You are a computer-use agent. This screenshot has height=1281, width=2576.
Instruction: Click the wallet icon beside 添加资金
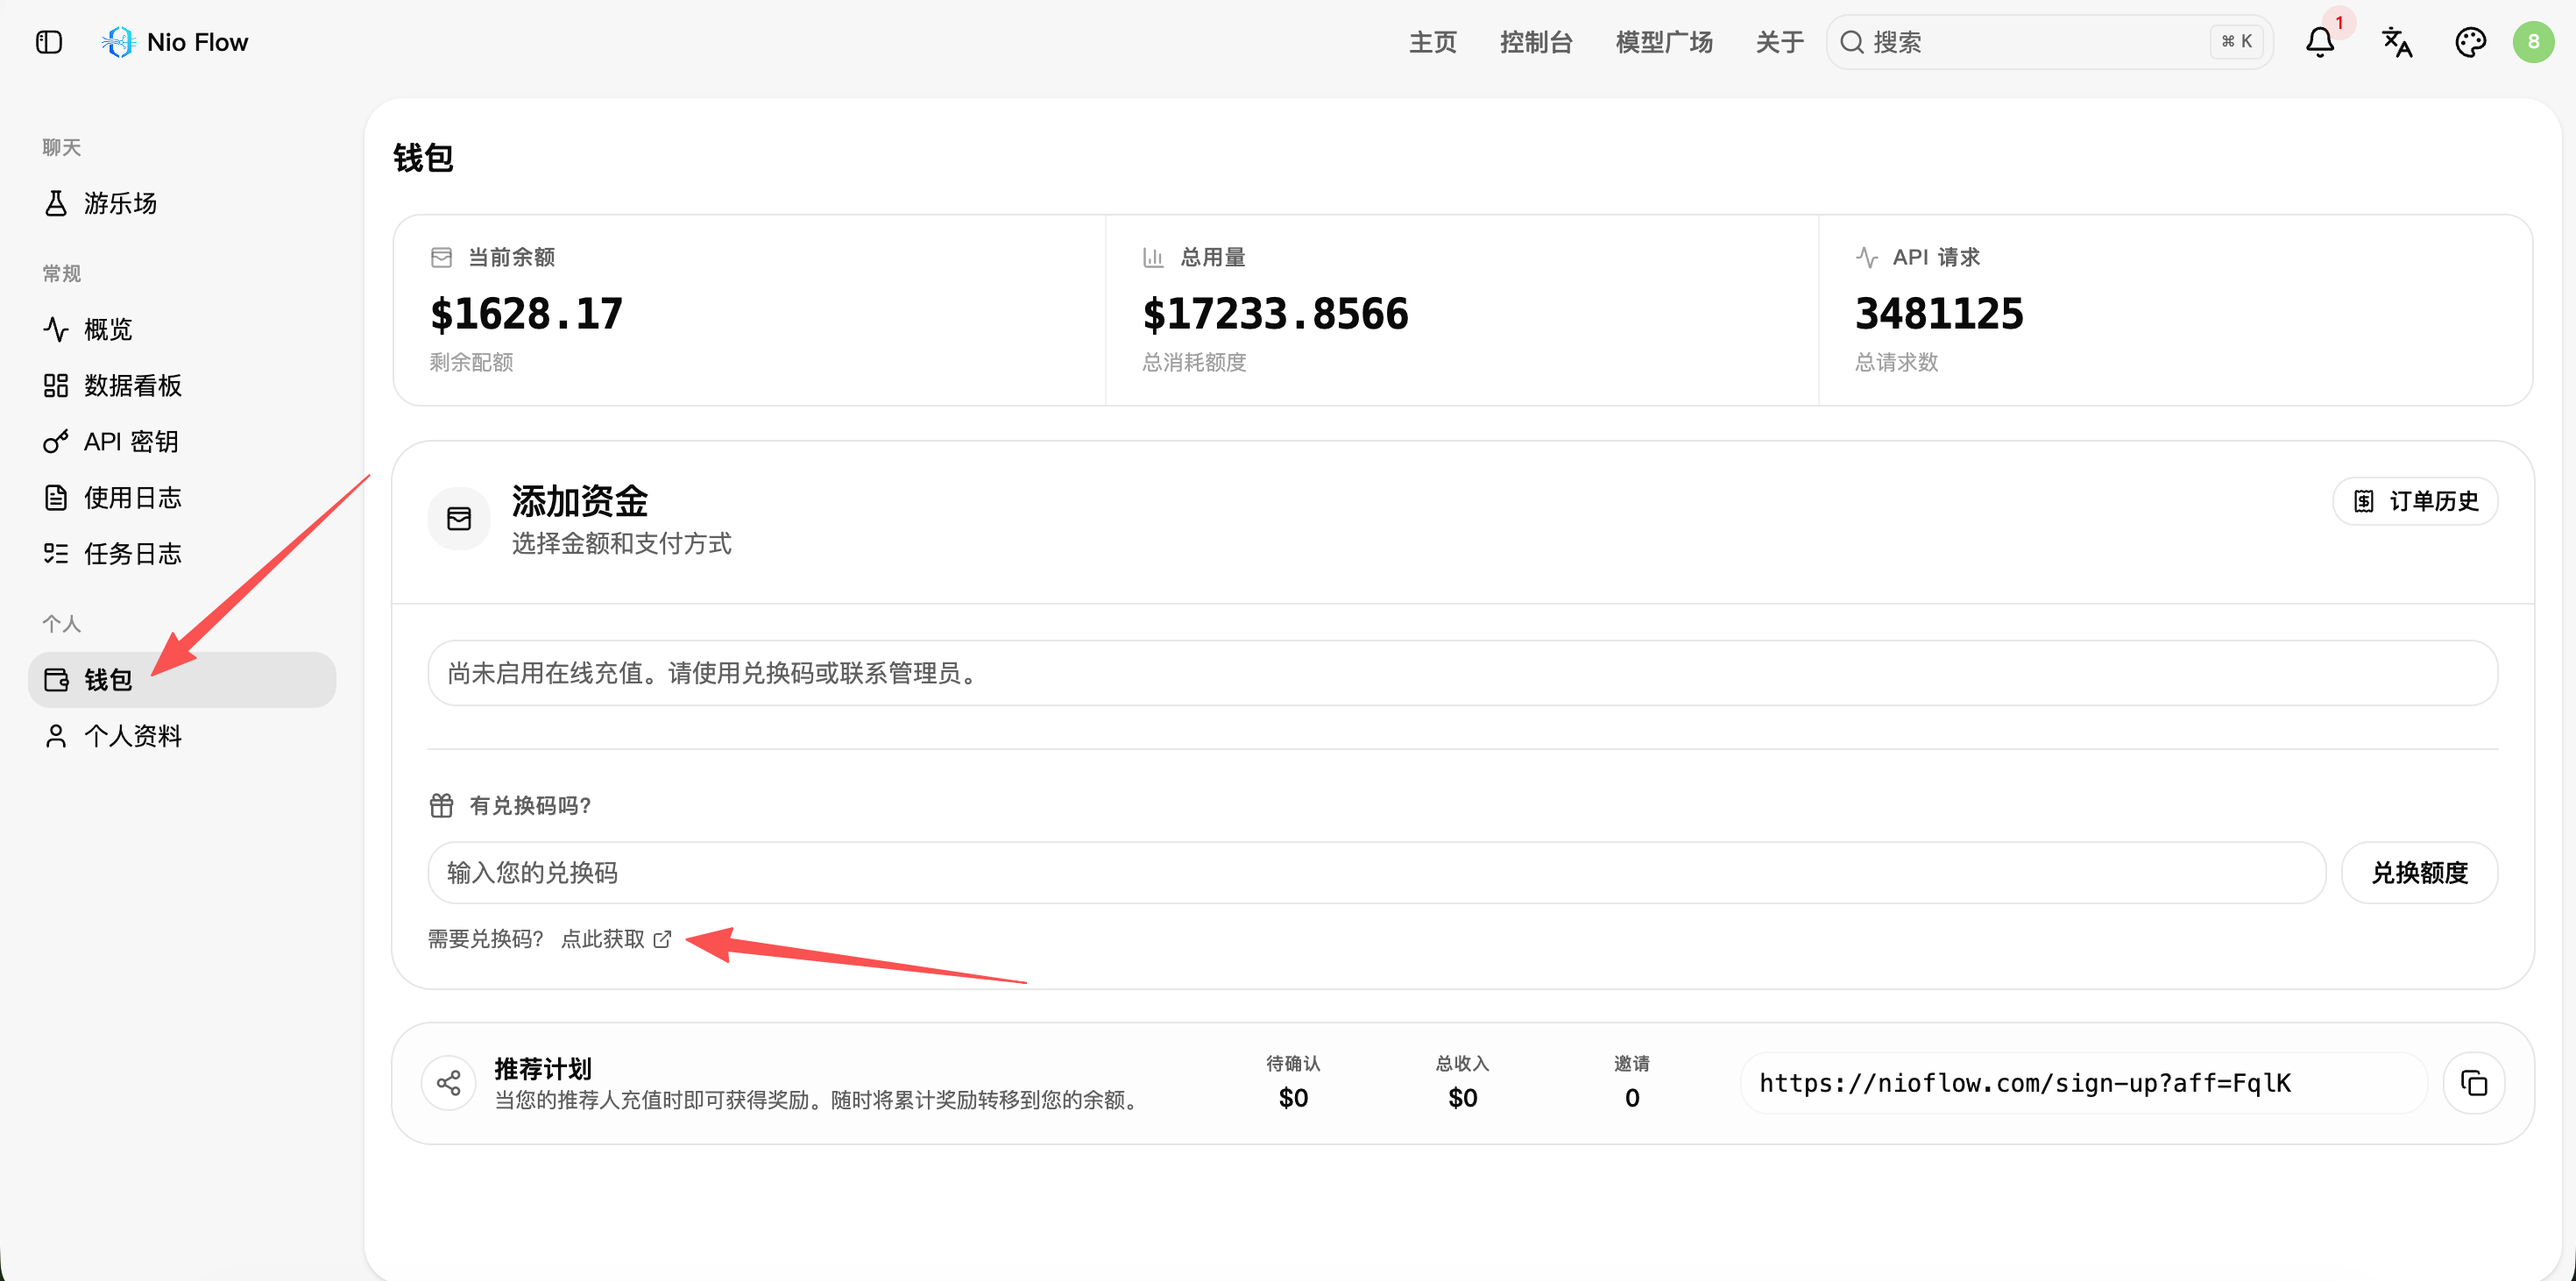click(459, 519)
